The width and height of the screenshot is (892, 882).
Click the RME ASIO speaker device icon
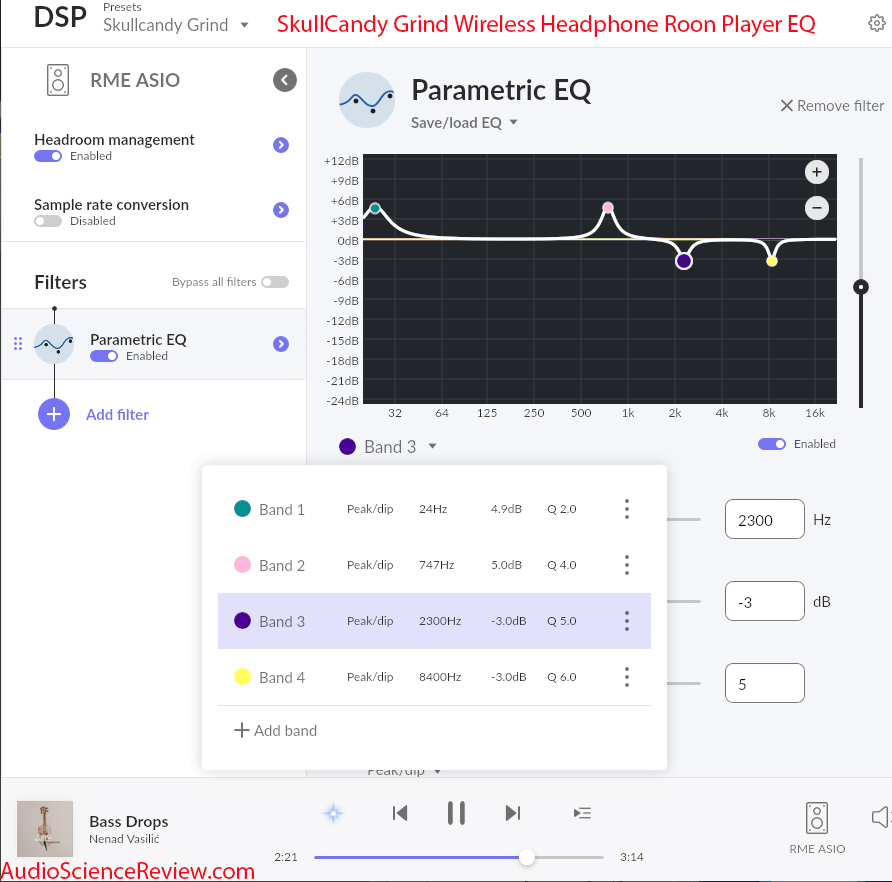(57, 80)
